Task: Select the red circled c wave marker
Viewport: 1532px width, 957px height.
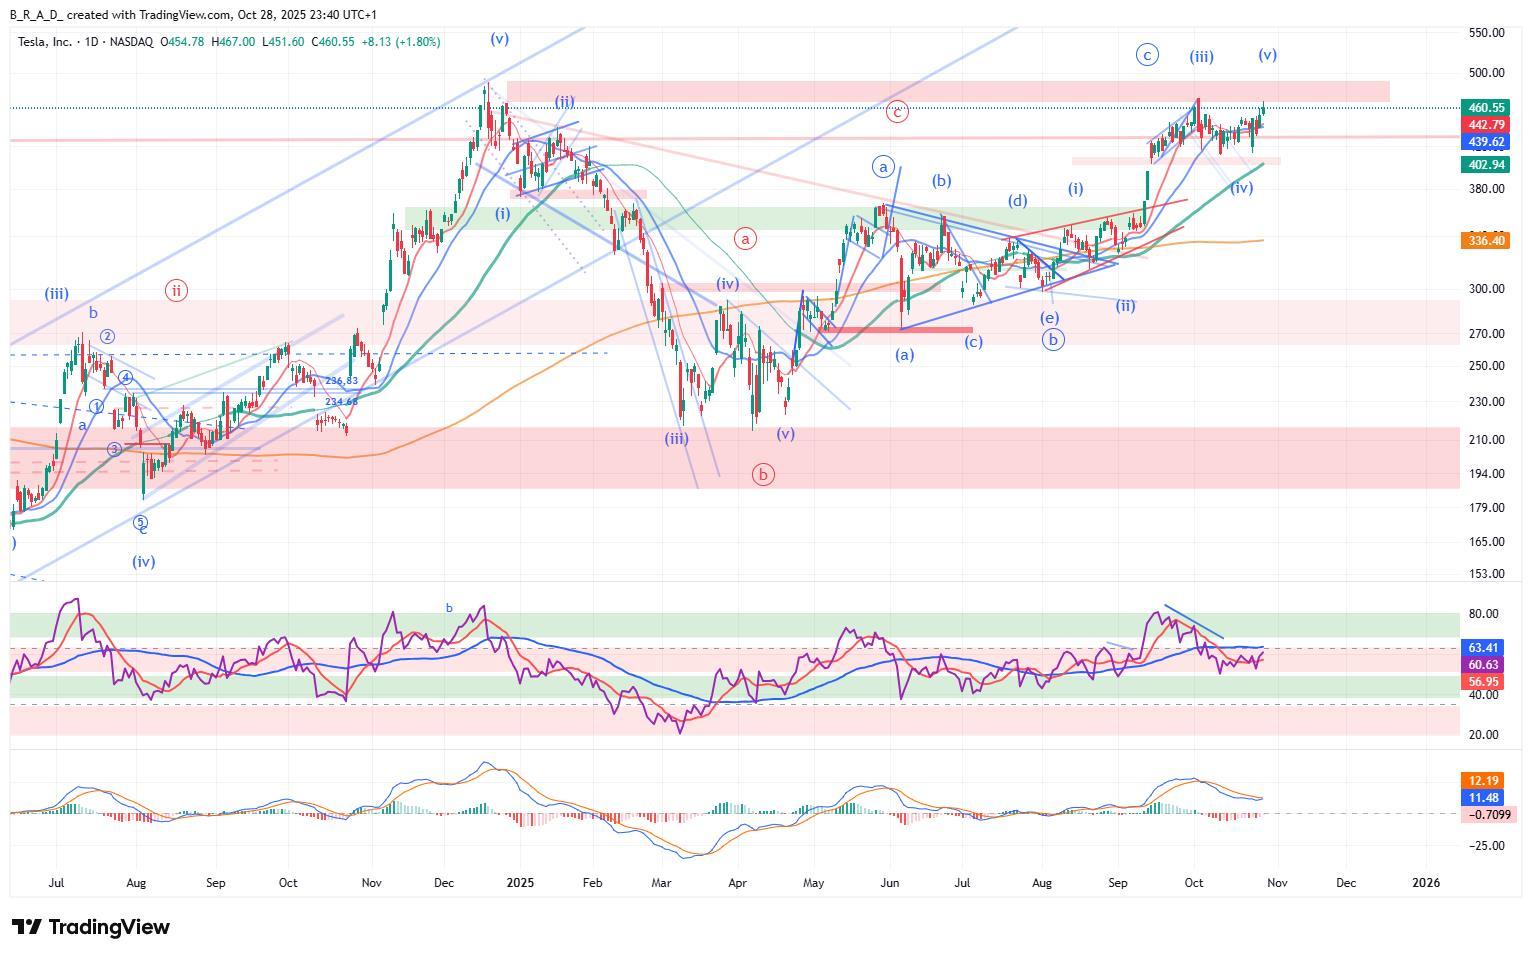Action: 897,112
